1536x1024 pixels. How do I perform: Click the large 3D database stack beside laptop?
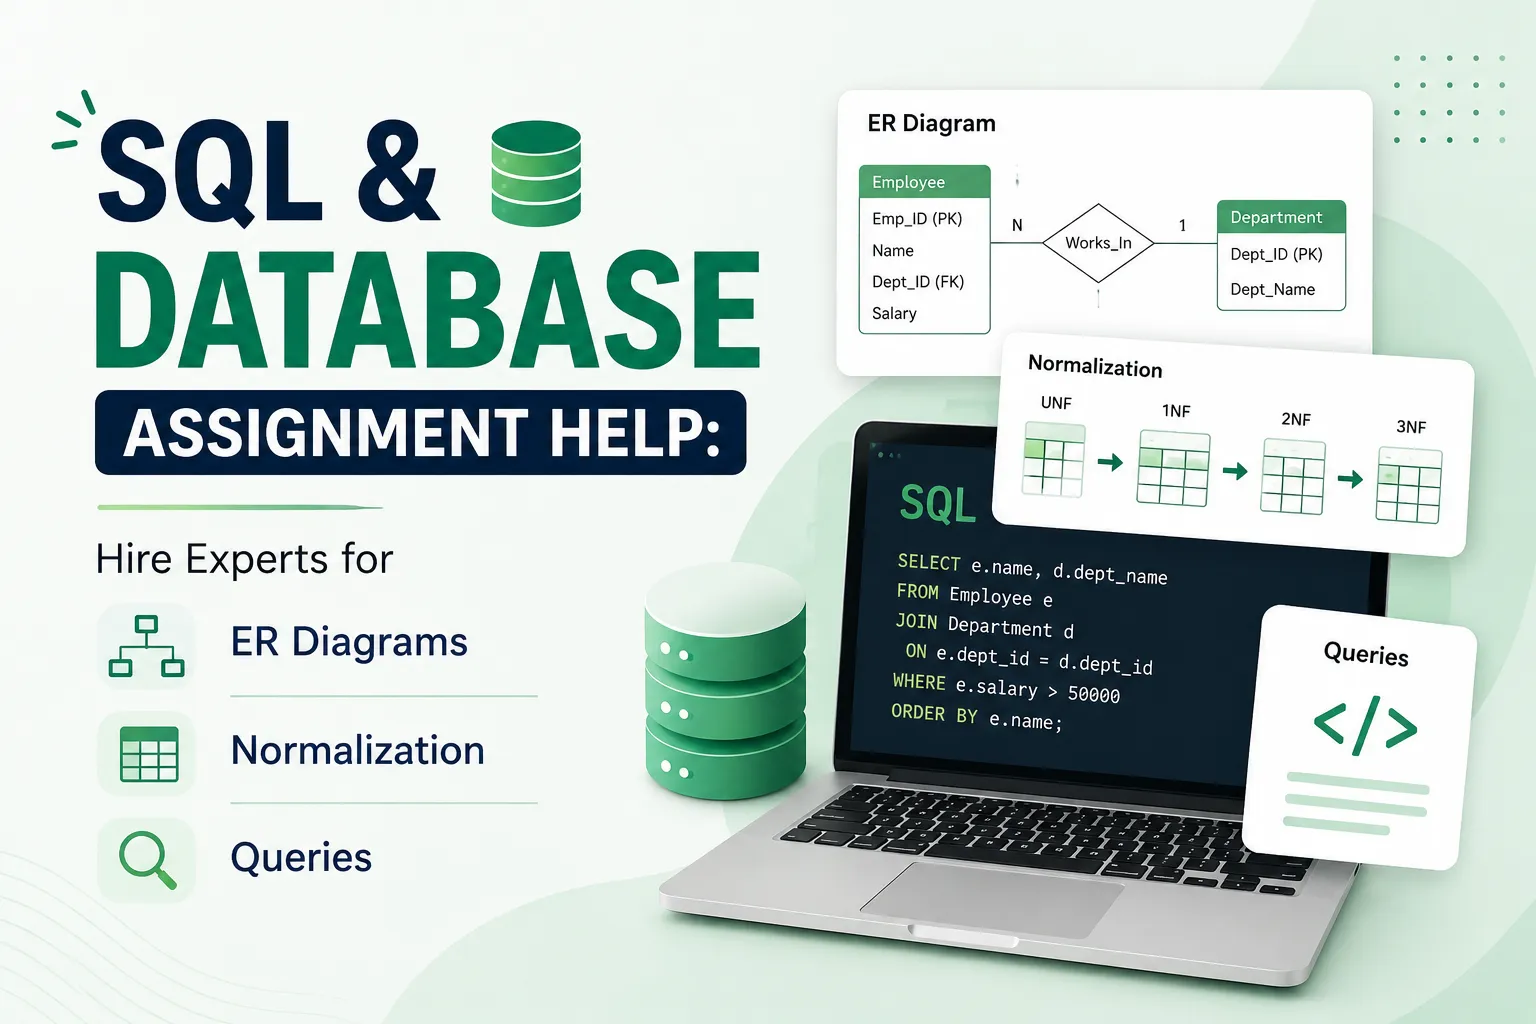point(725,682)
